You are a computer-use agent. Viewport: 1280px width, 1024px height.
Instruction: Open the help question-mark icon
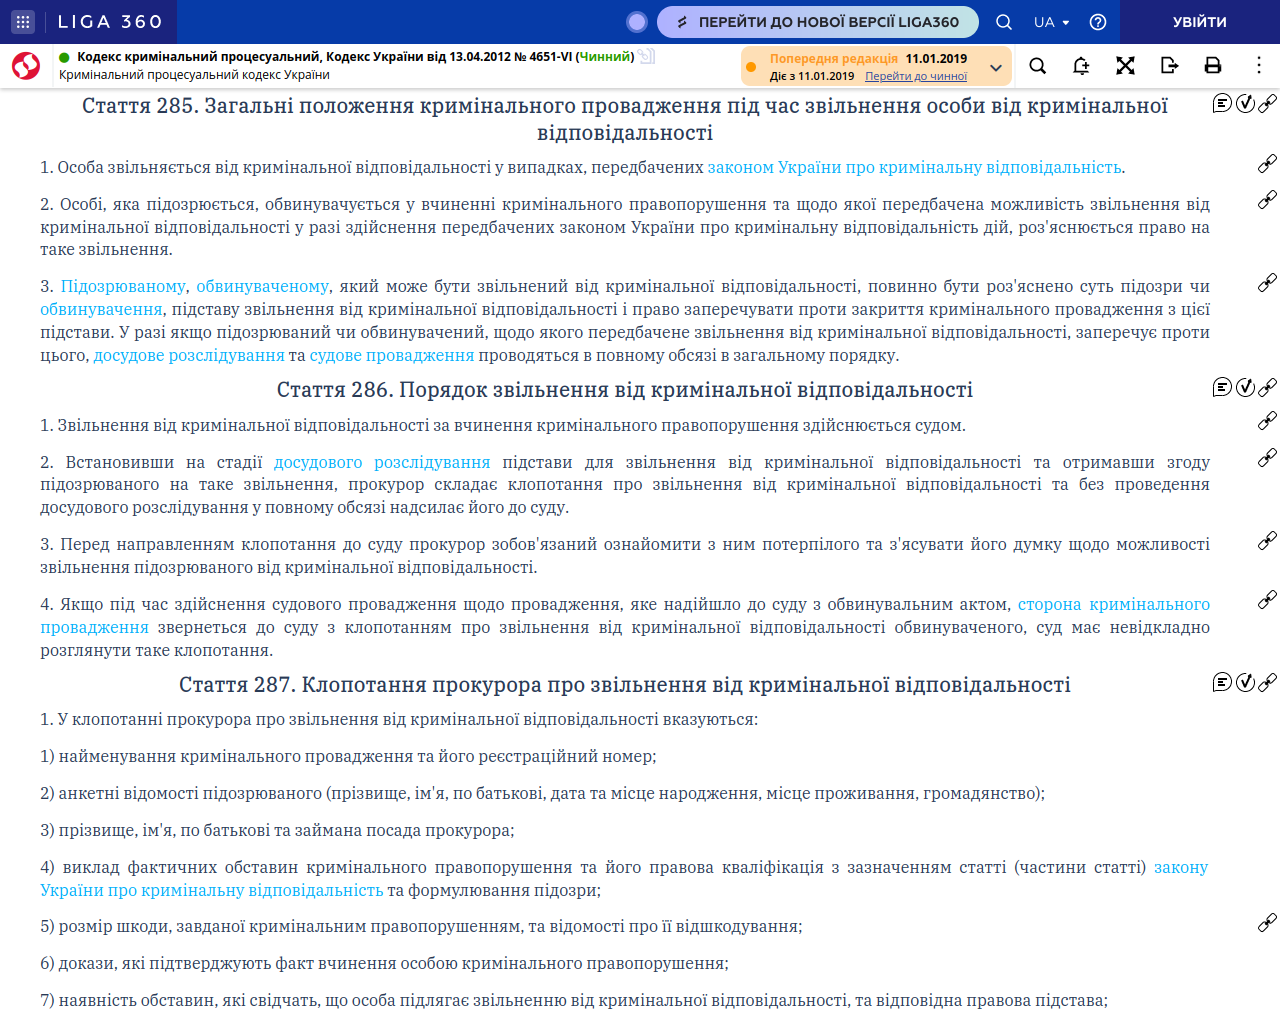tap(1098, 22)
